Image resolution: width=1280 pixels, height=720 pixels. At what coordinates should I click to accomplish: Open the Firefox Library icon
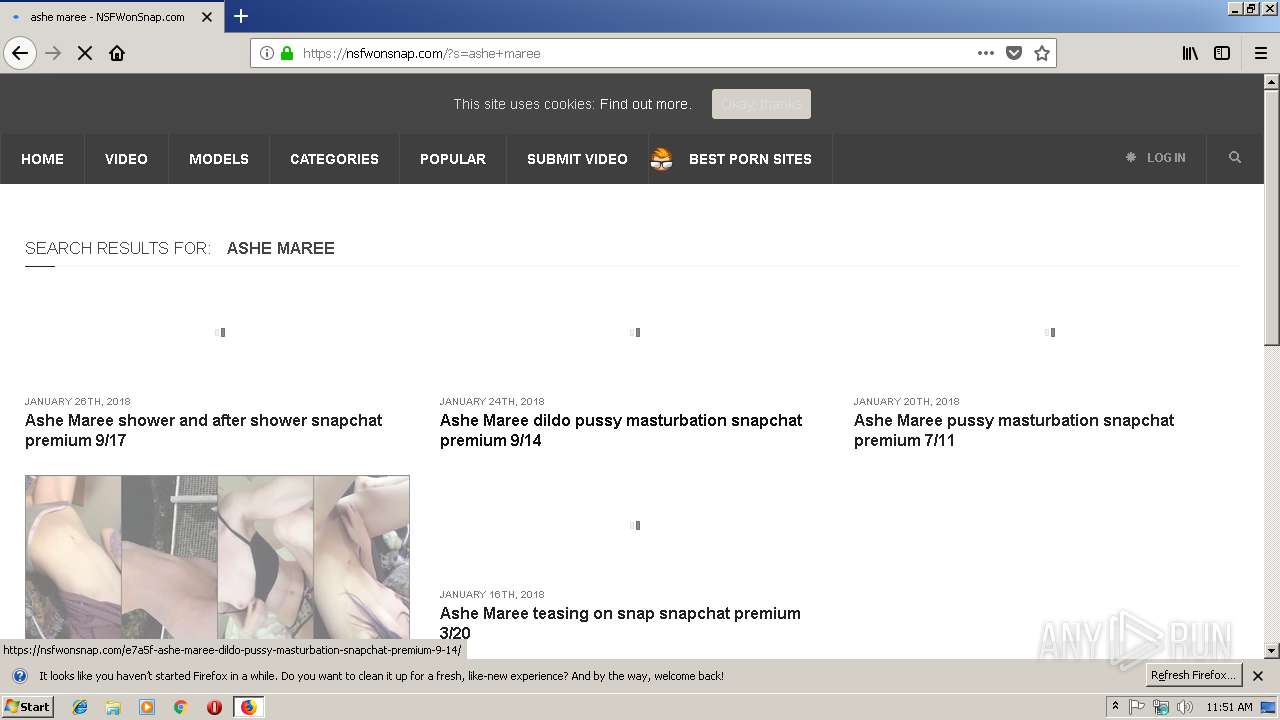(1190, 53)
